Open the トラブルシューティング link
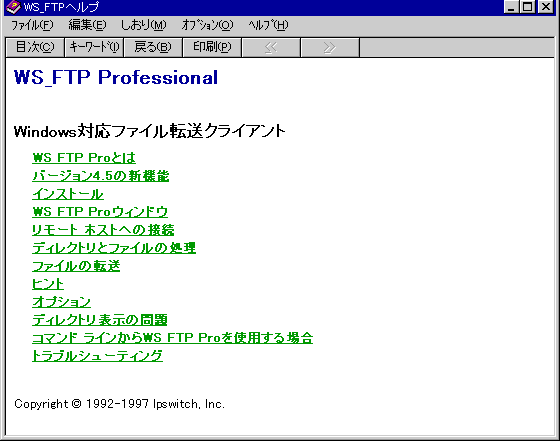560x441 pixels. (98, 356)
